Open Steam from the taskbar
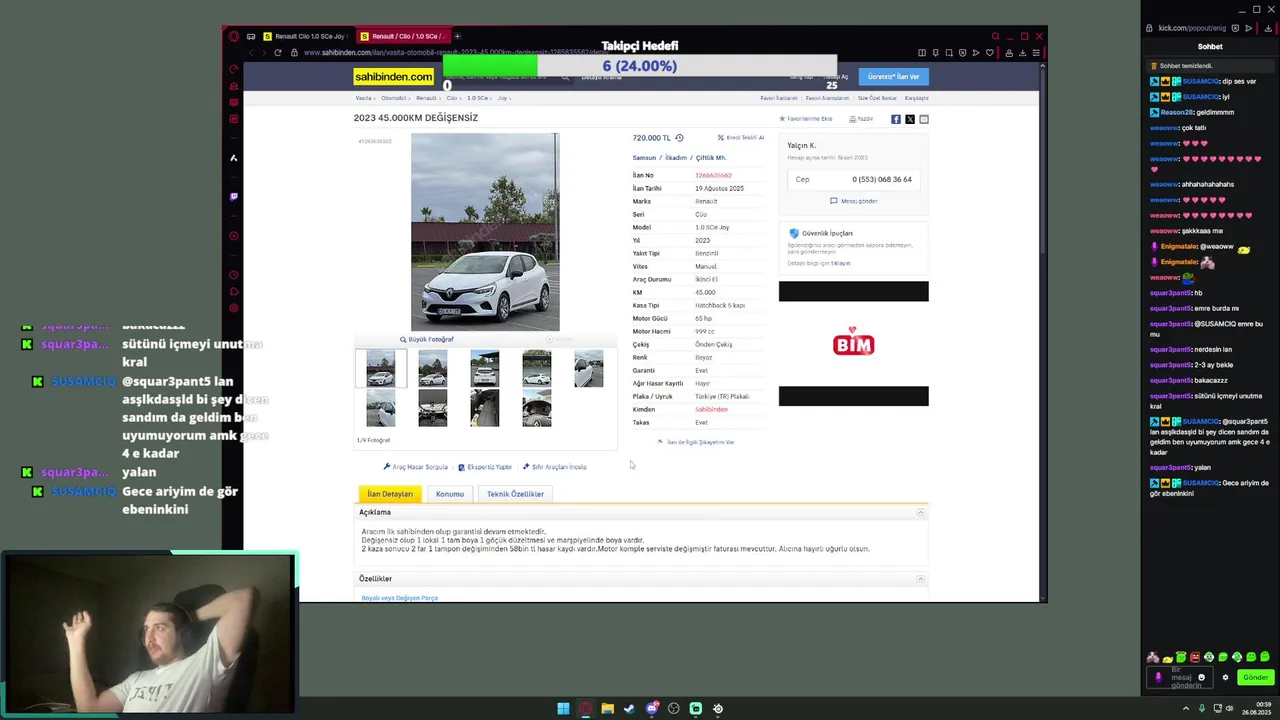The height and width of the screenshot is (720, 1280). (629, 708)
